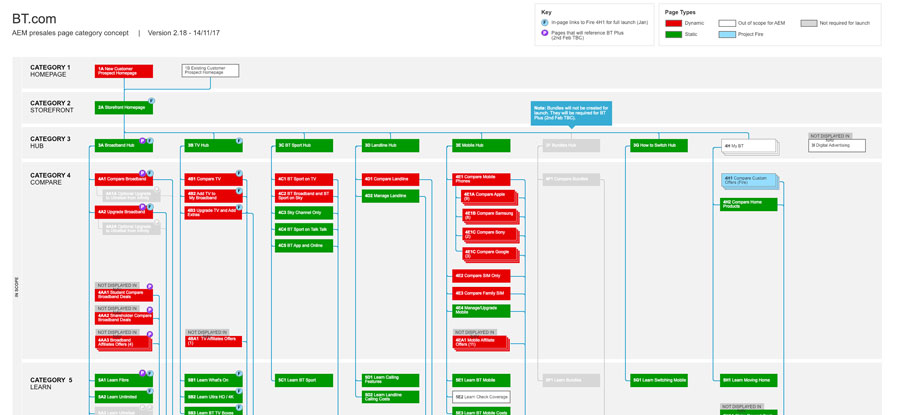Open the 3E Mobile Hub node
900x415 pixels.
[481, 146]
